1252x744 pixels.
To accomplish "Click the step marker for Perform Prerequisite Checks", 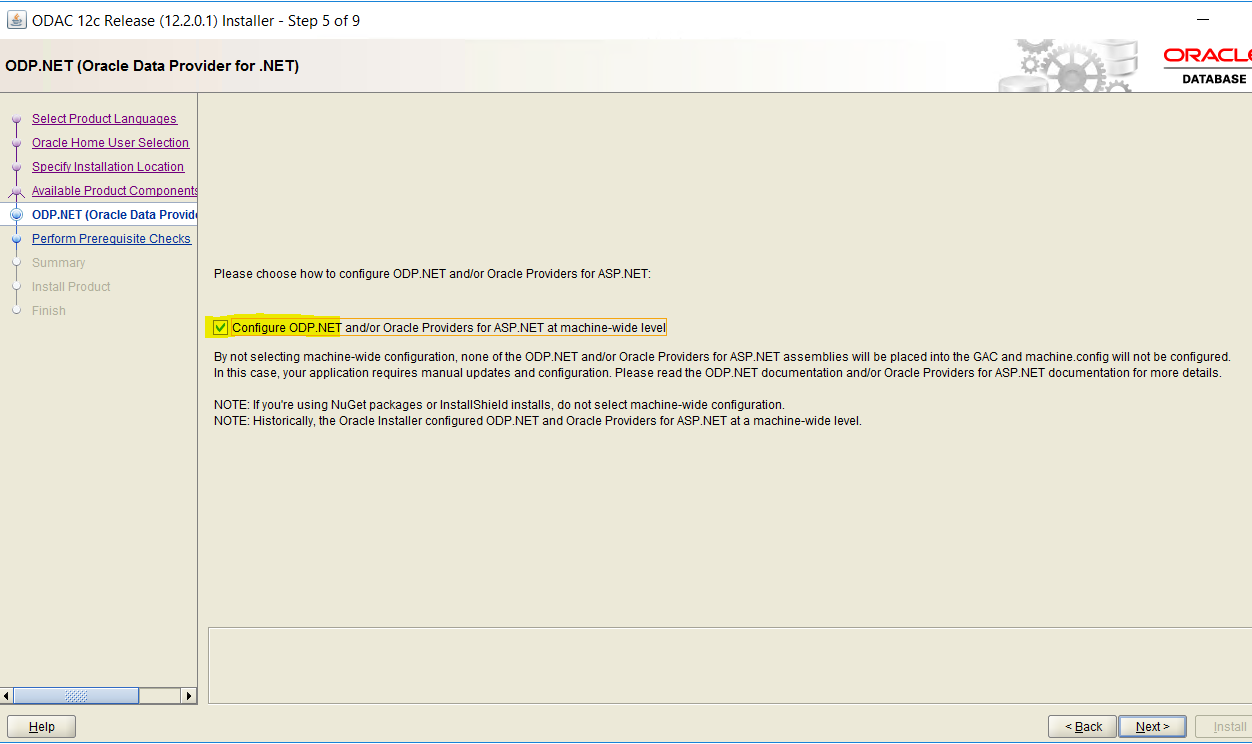I will [16, 239].
